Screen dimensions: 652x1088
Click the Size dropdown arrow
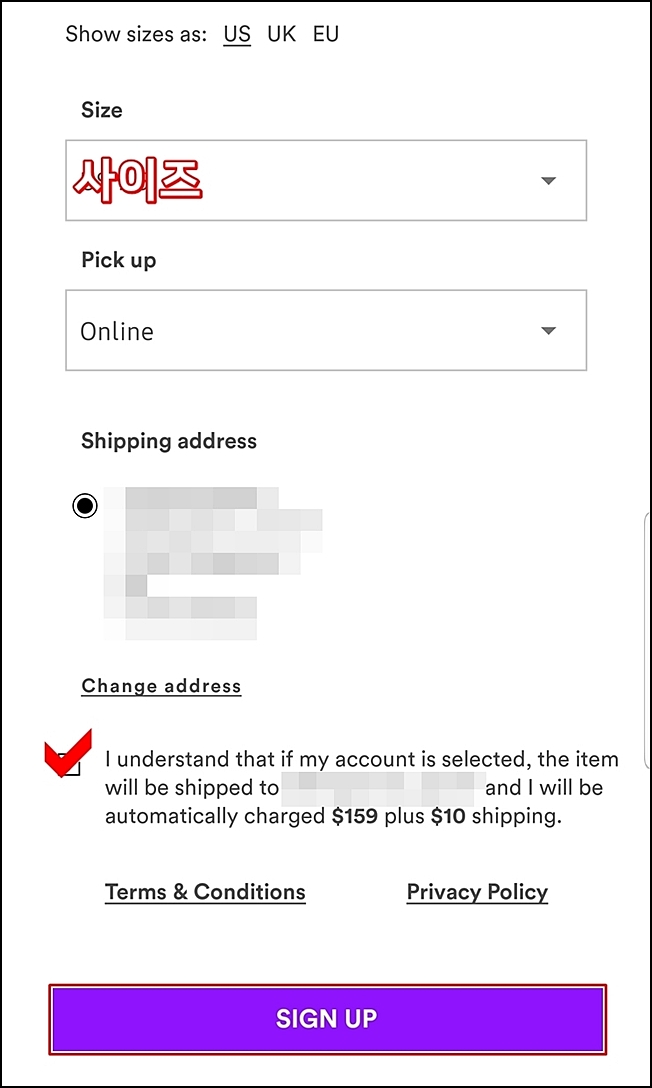tap(548, 180)
